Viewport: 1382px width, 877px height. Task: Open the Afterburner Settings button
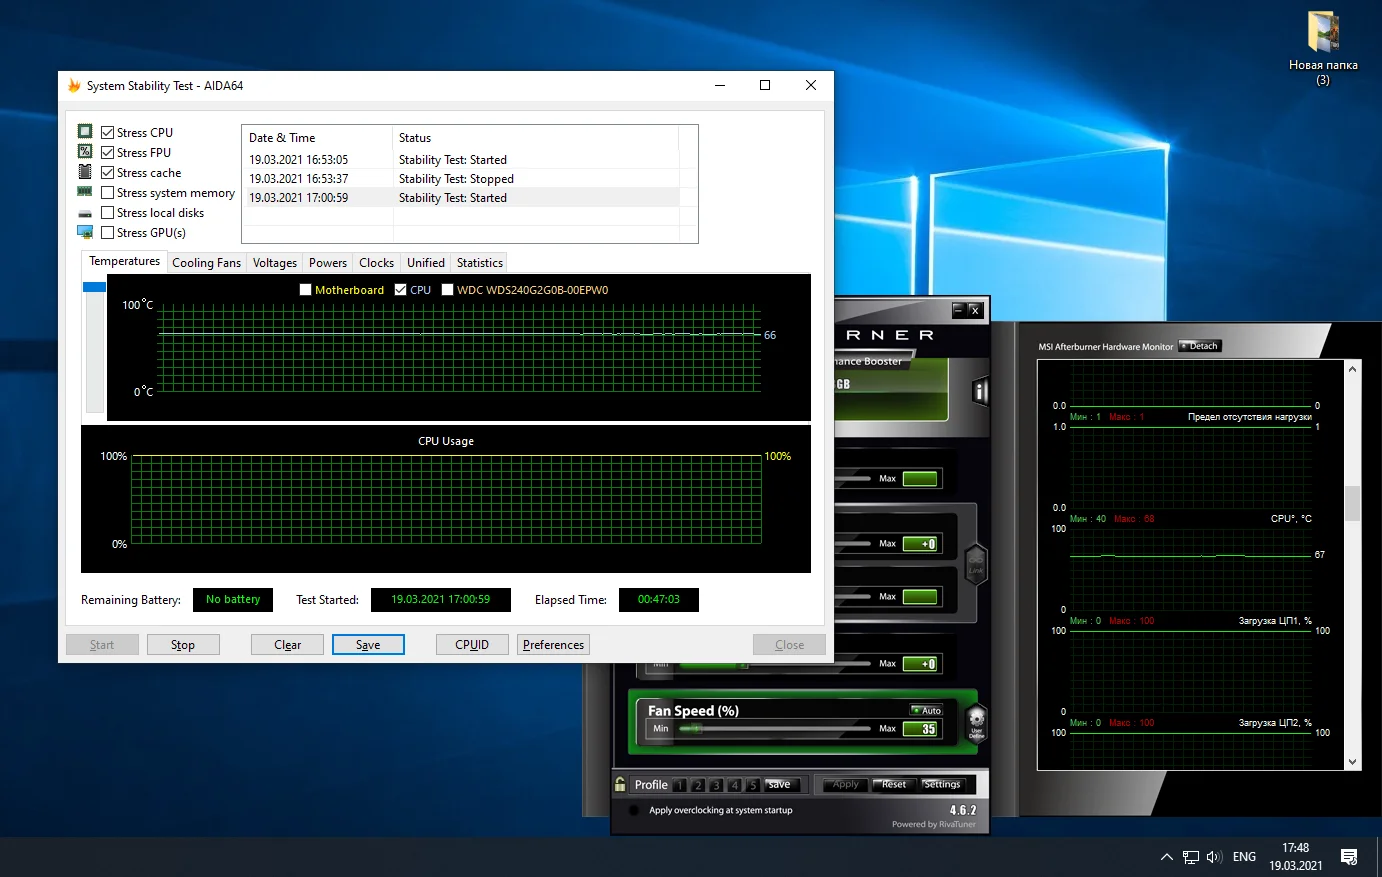941,785
